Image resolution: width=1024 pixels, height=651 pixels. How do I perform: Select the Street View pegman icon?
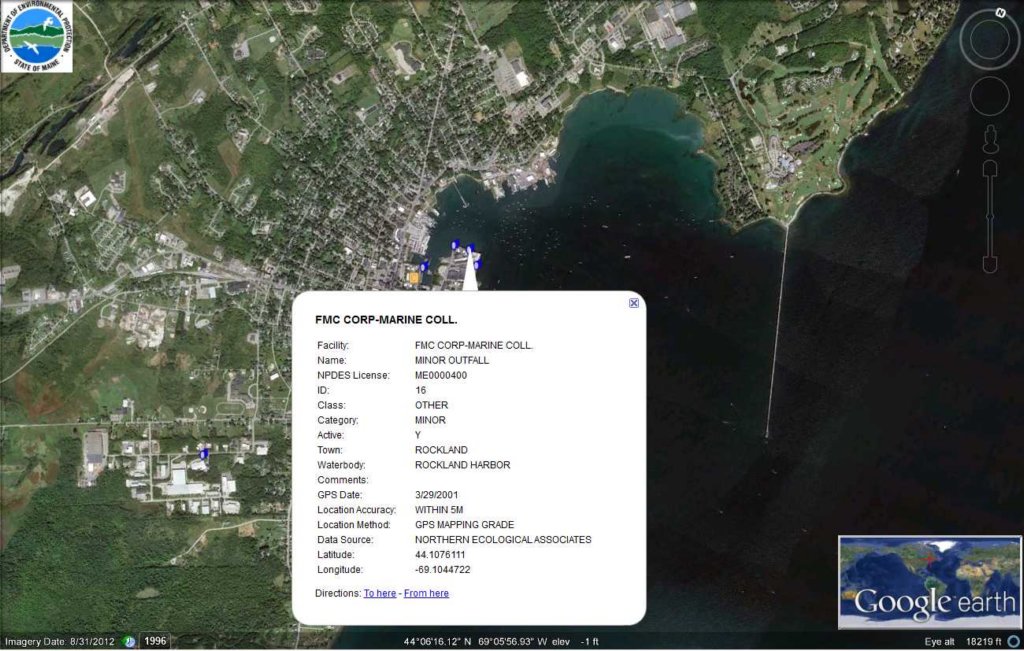click(991, 140)
